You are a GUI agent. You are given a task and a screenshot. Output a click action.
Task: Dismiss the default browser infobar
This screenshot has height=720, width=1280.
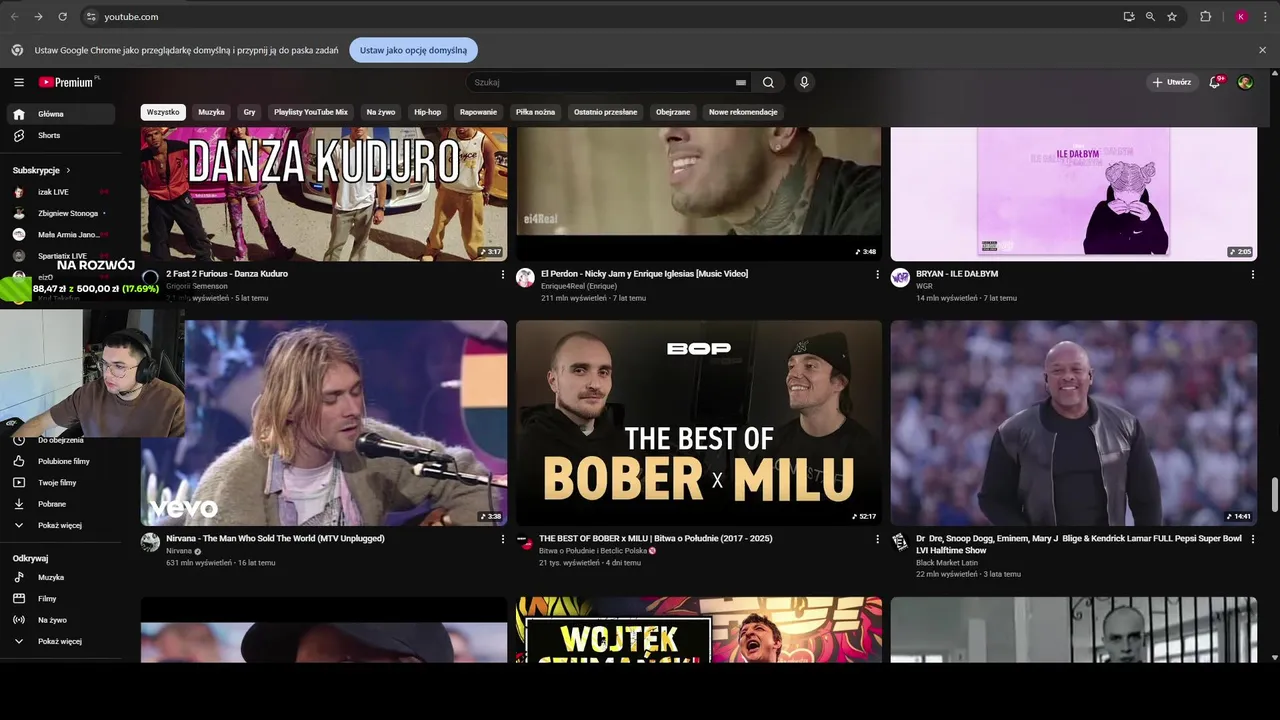1263,50
